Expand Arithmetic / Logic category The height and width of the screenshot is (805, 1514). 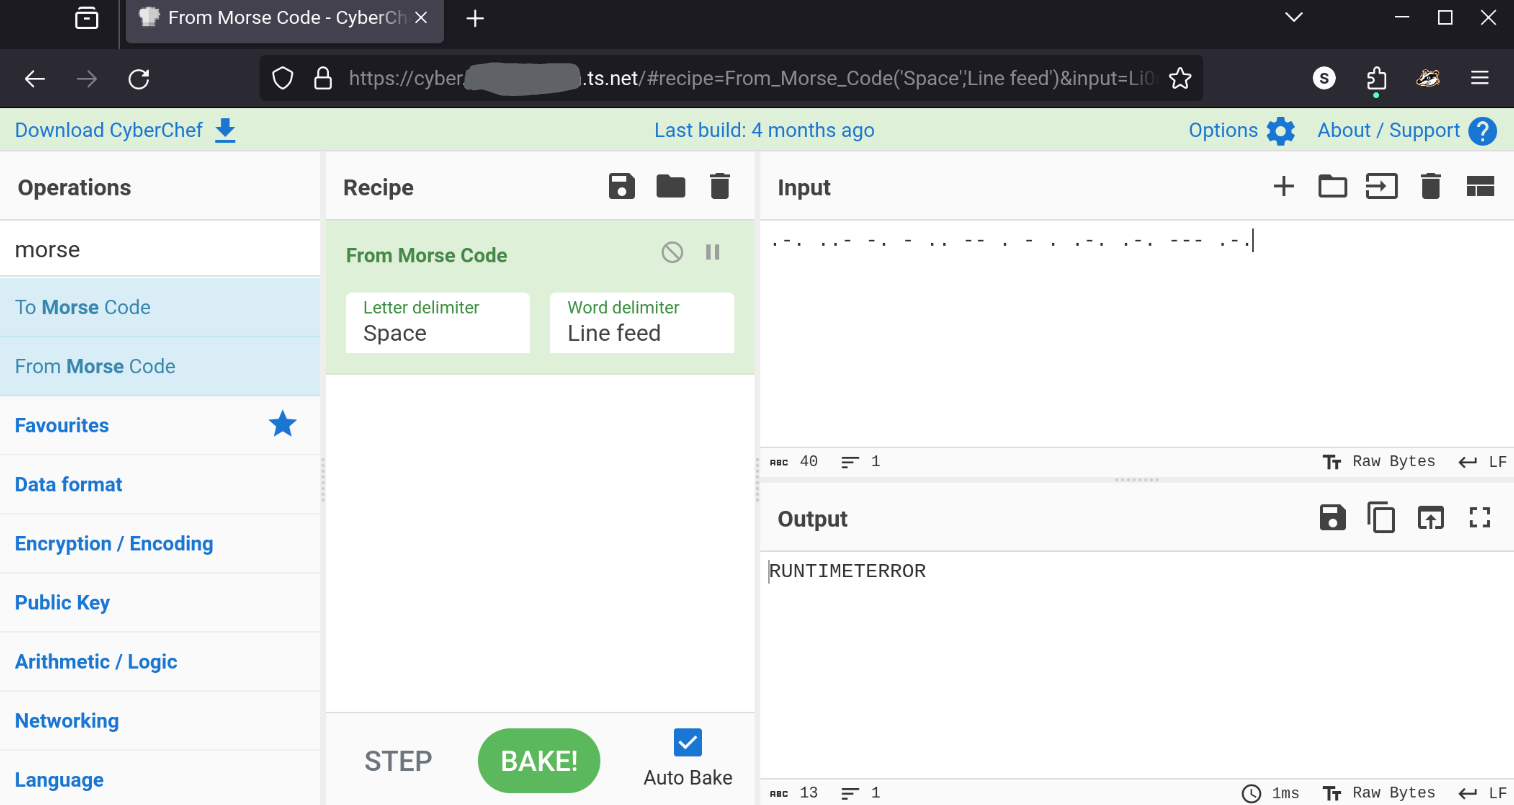click(x=160, y=661)
